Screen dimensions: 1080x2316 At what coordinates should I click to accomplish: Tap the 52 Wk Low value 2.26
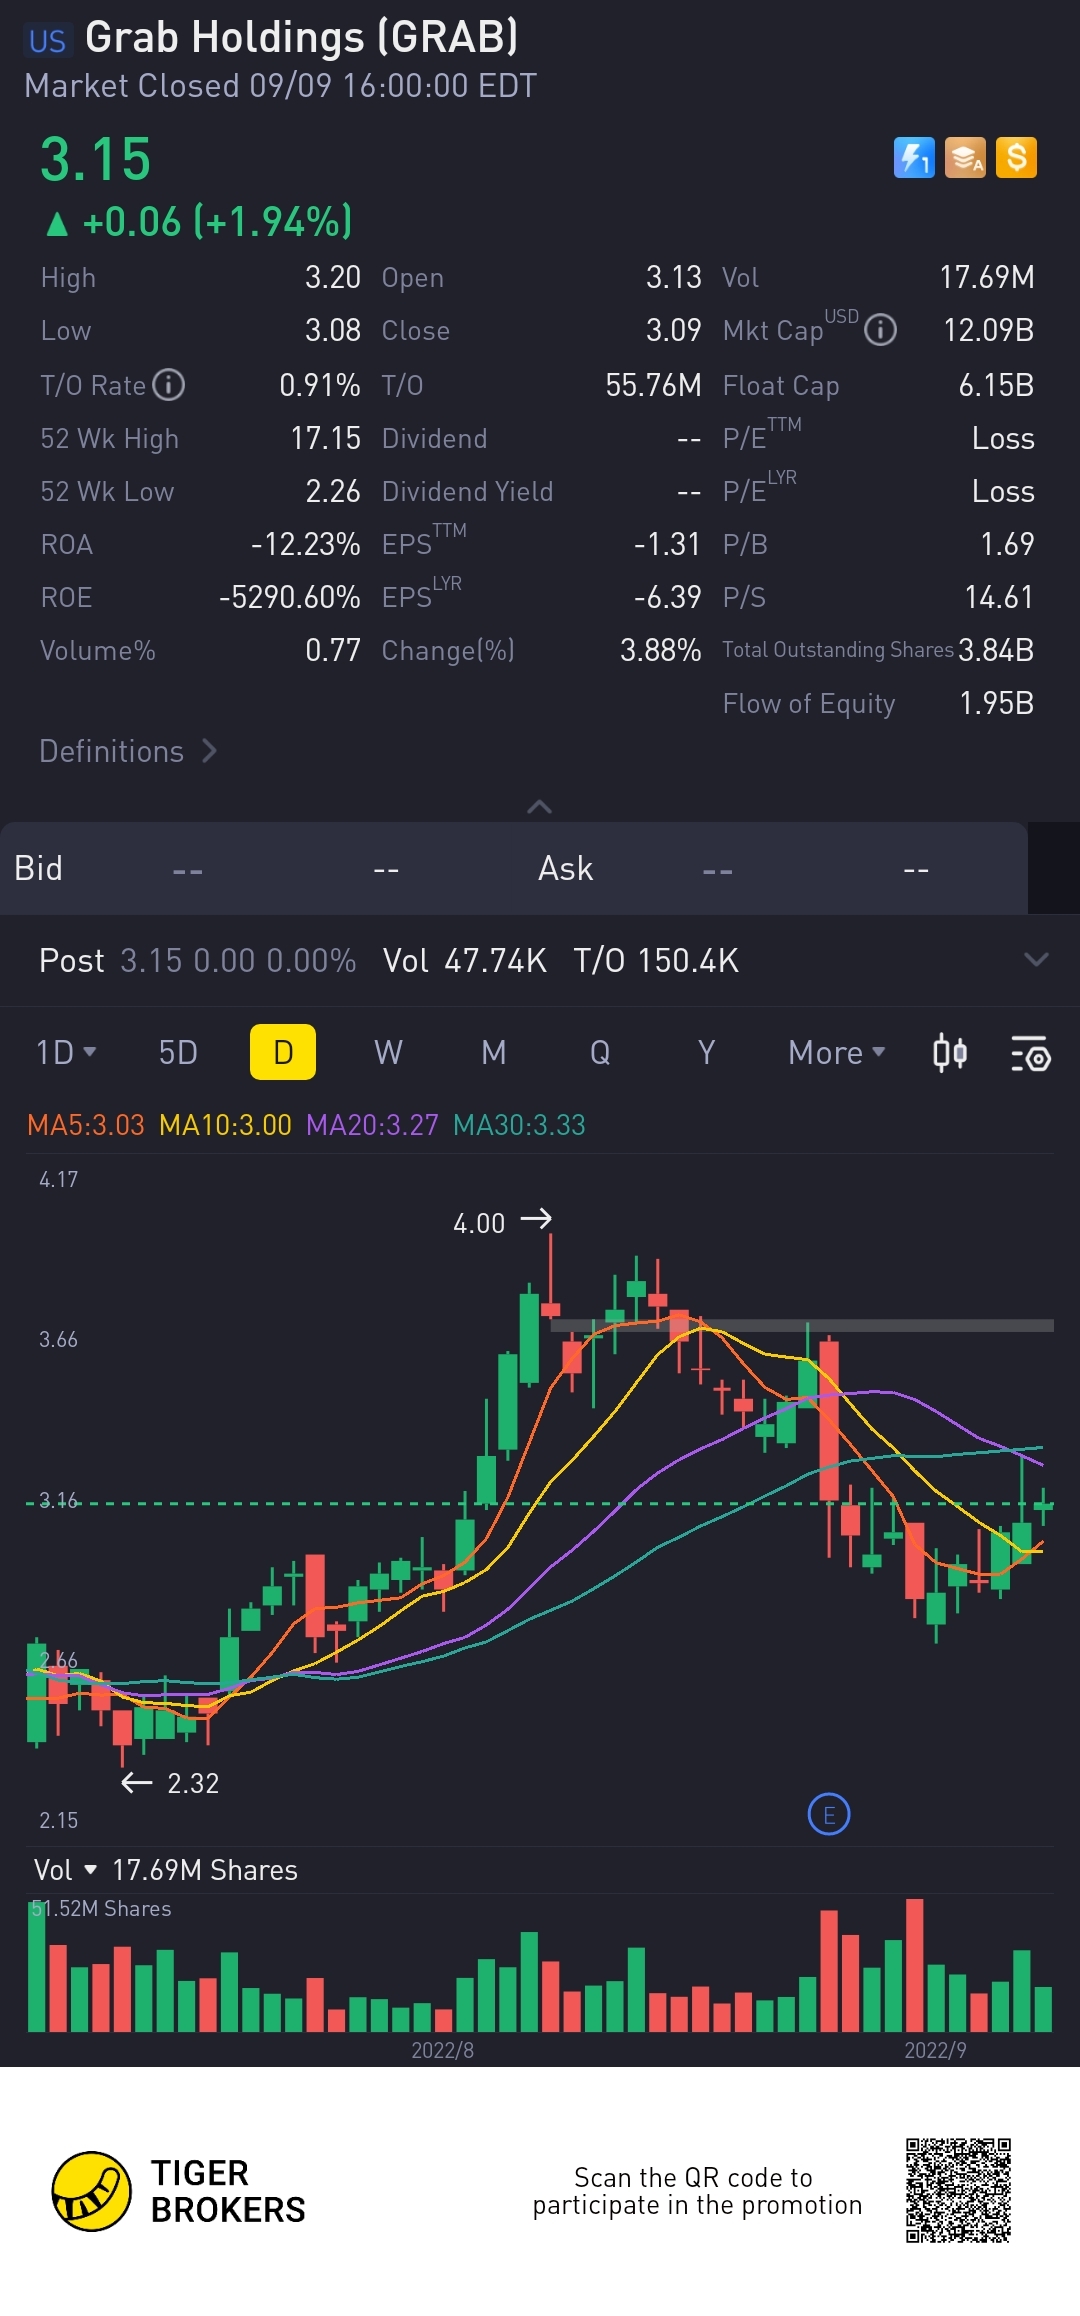(x=332, y=491)
